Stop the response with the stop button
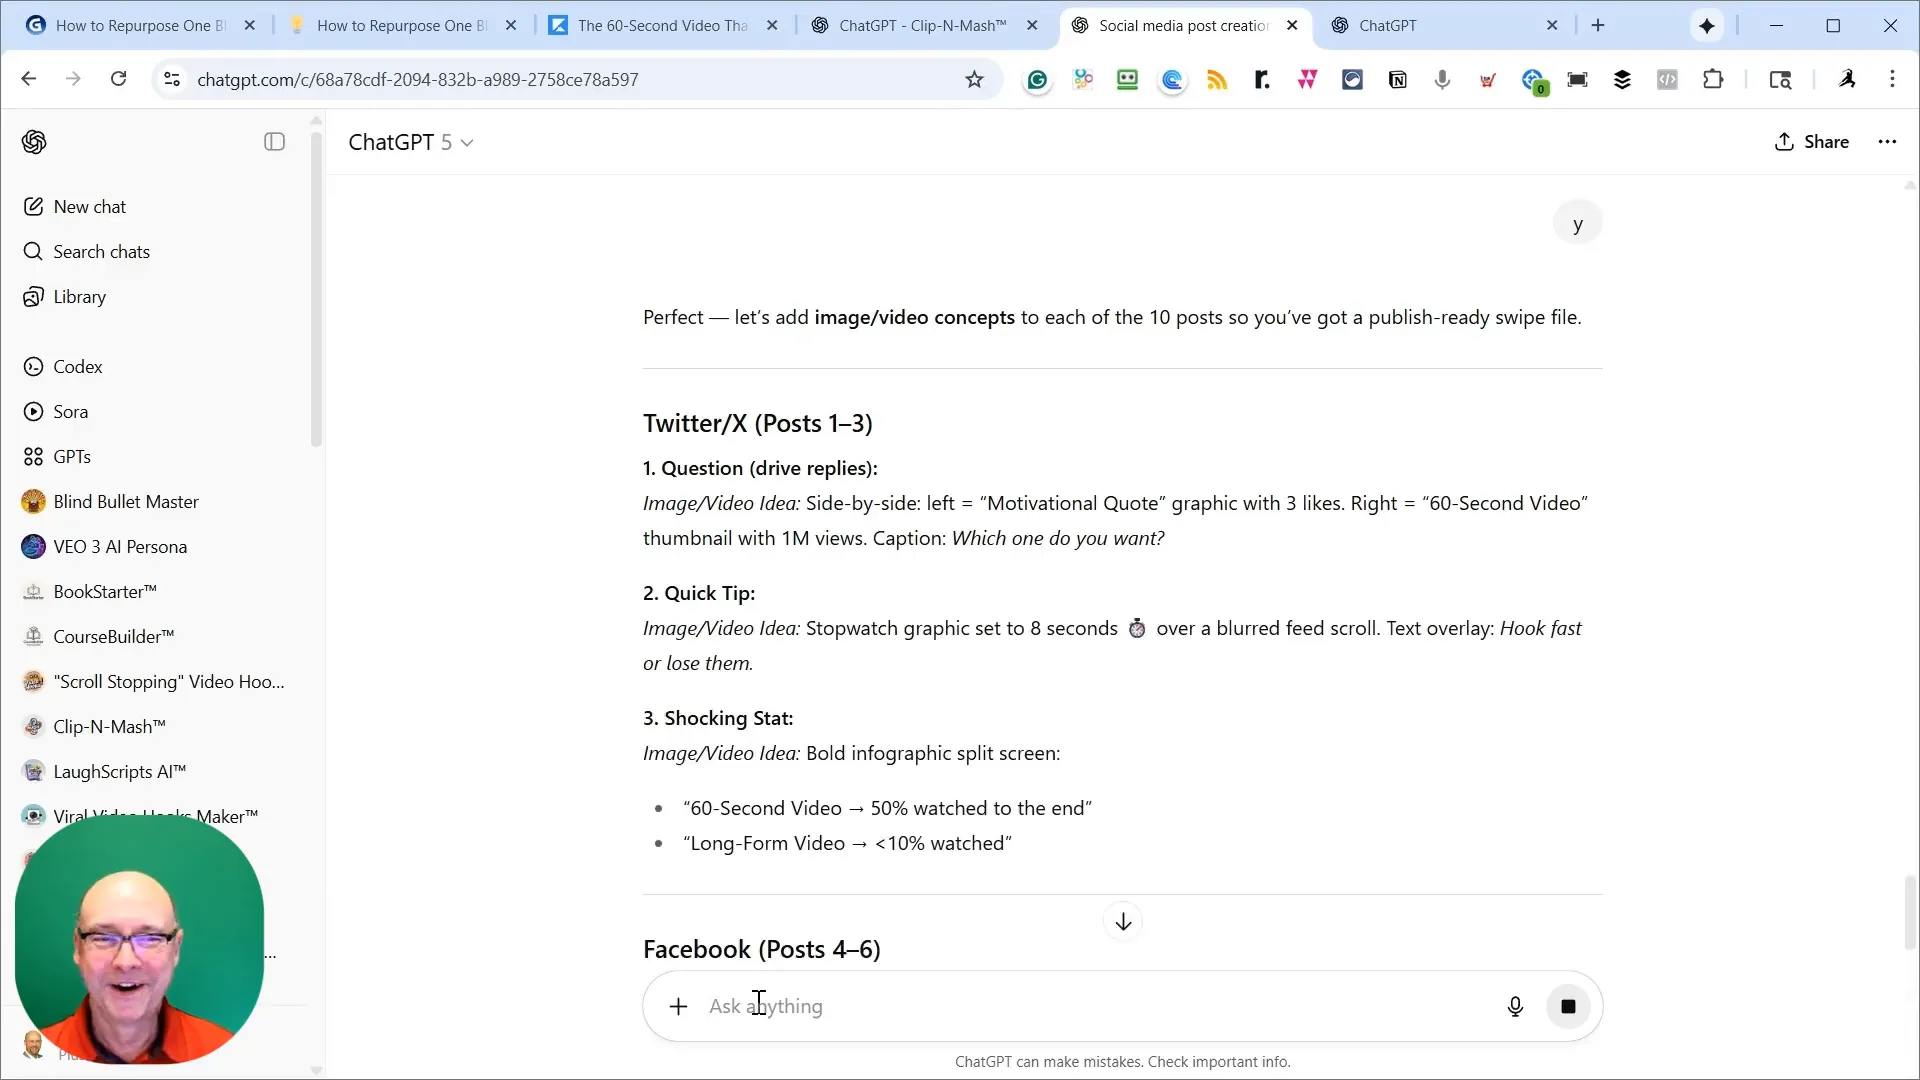 [1568, 1006]
